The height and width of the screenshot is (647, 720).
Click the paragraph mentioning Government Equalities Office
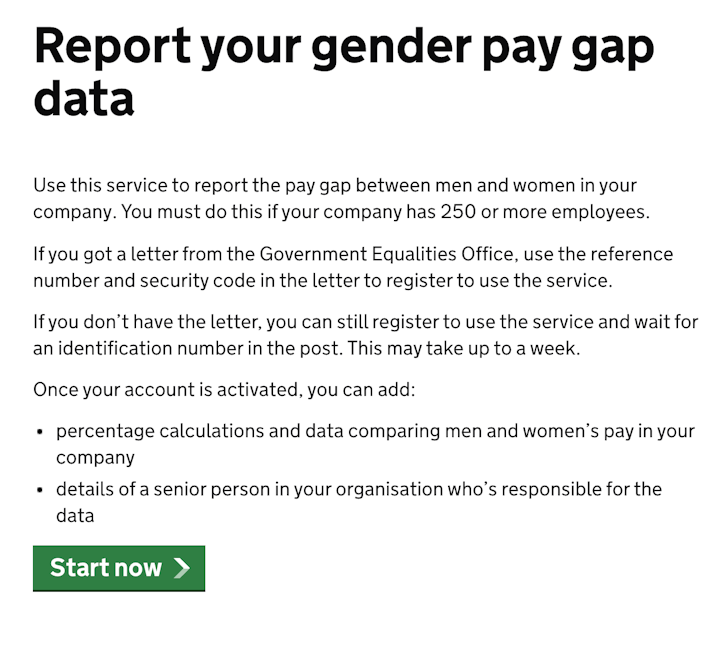click(353, 267)
